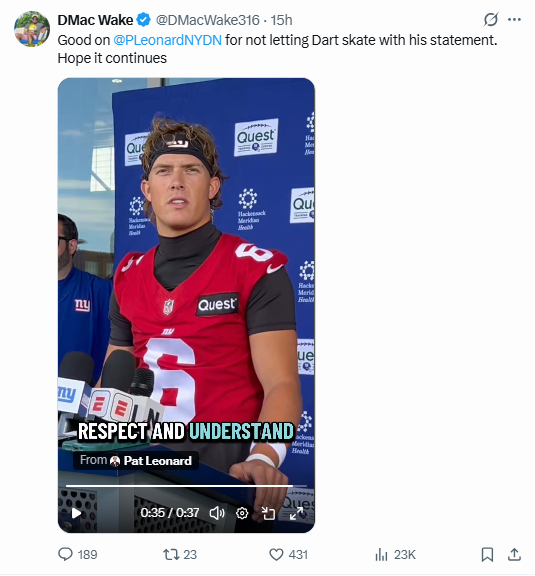
Task: Open the three-dot more options menu
Action: tap(514, 19)
